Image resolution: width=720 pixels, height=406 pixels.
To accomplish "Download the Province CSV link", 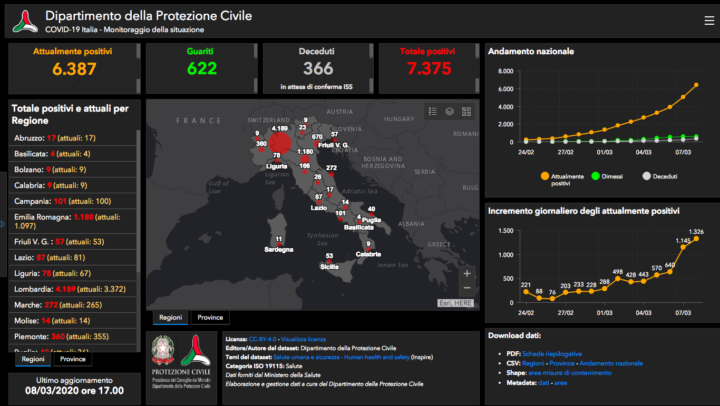I will [562, 363].
